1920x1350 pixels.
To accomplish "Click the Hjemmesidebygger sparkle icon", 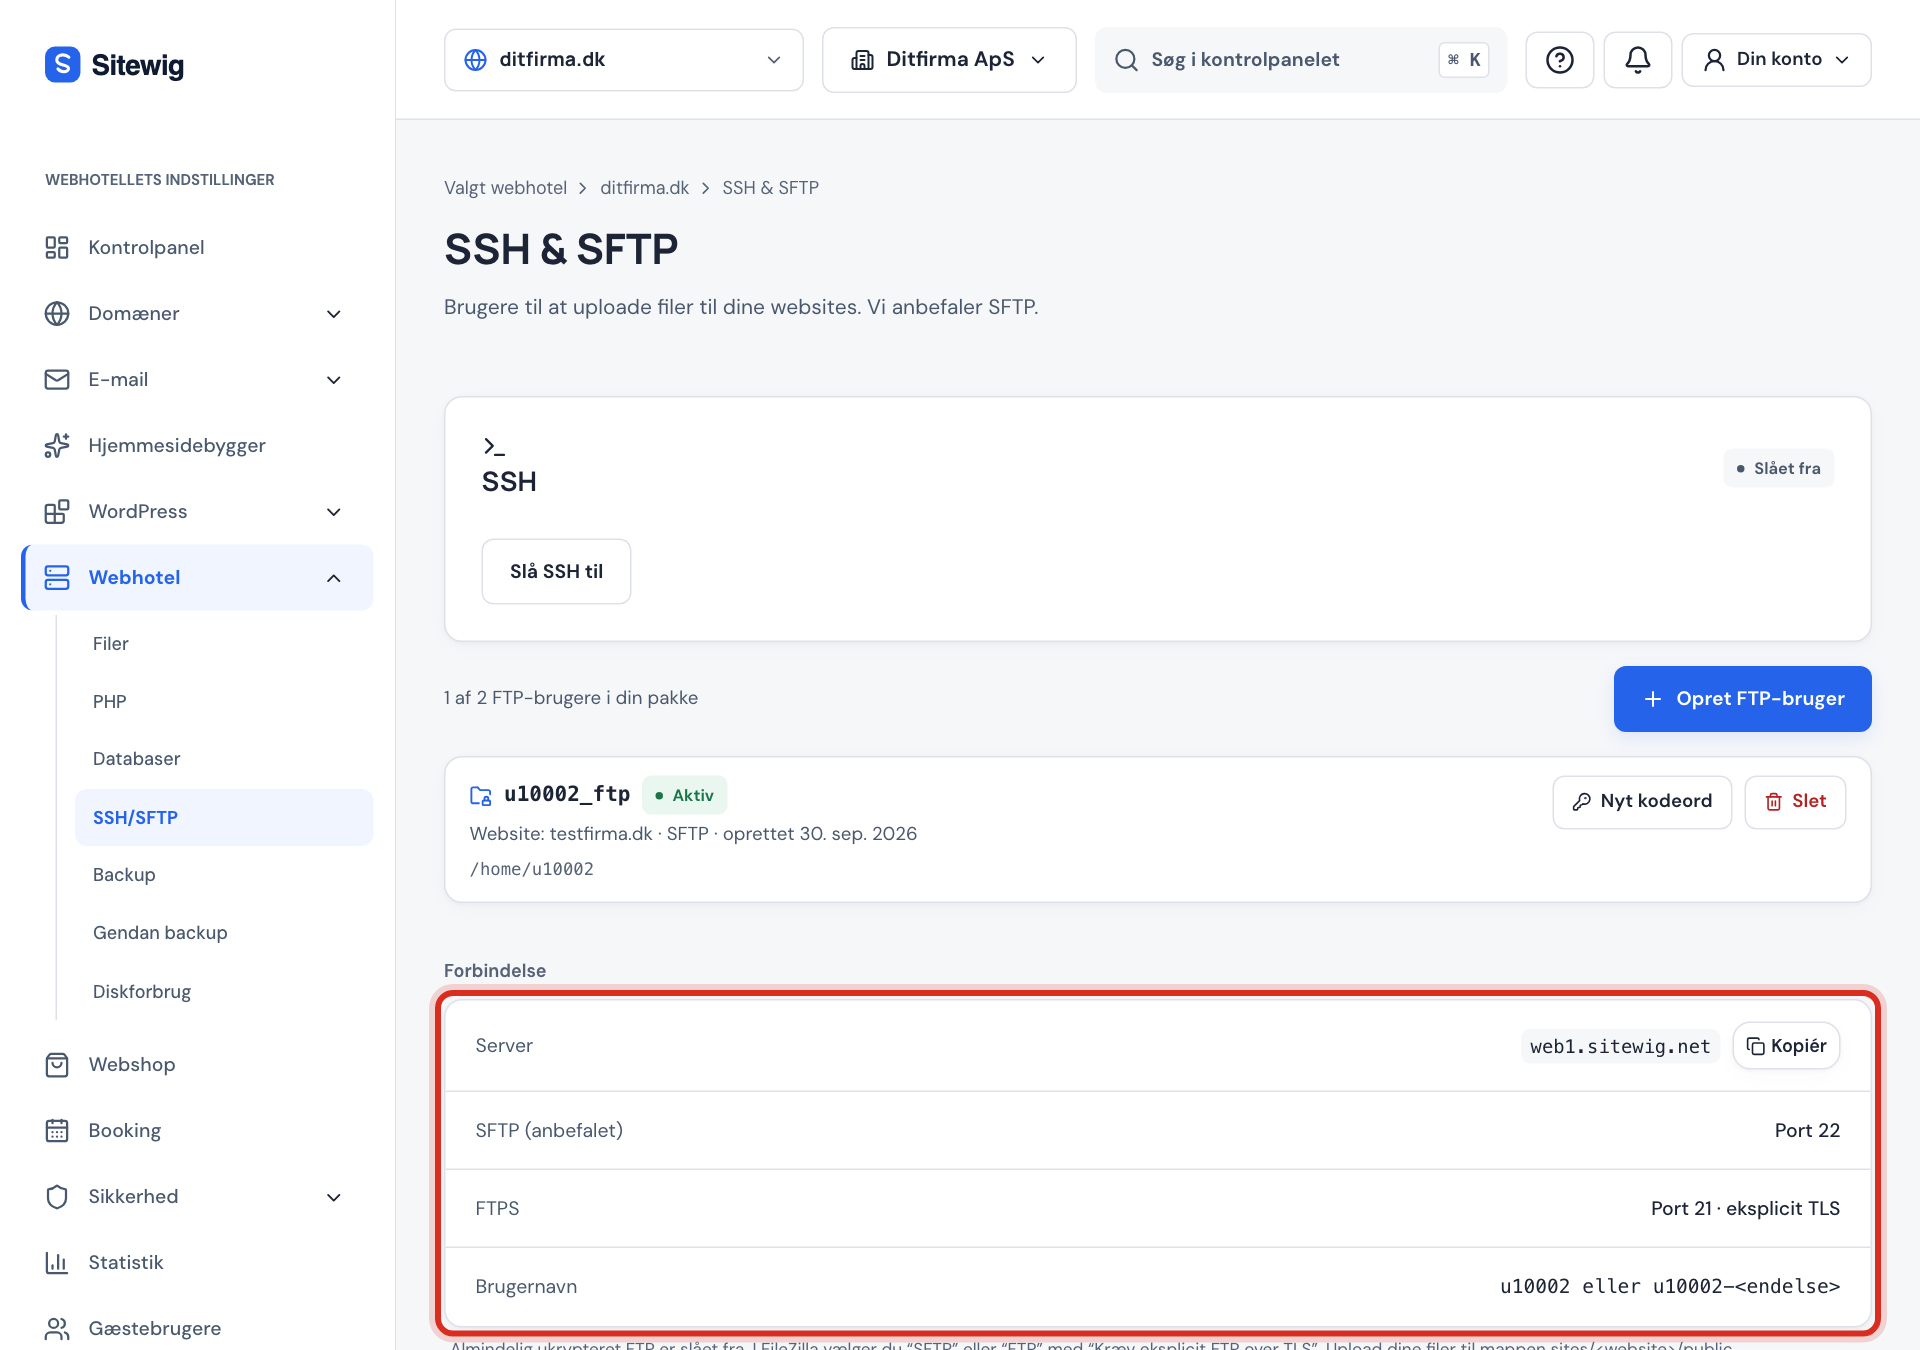I will (x=57, y=446).
